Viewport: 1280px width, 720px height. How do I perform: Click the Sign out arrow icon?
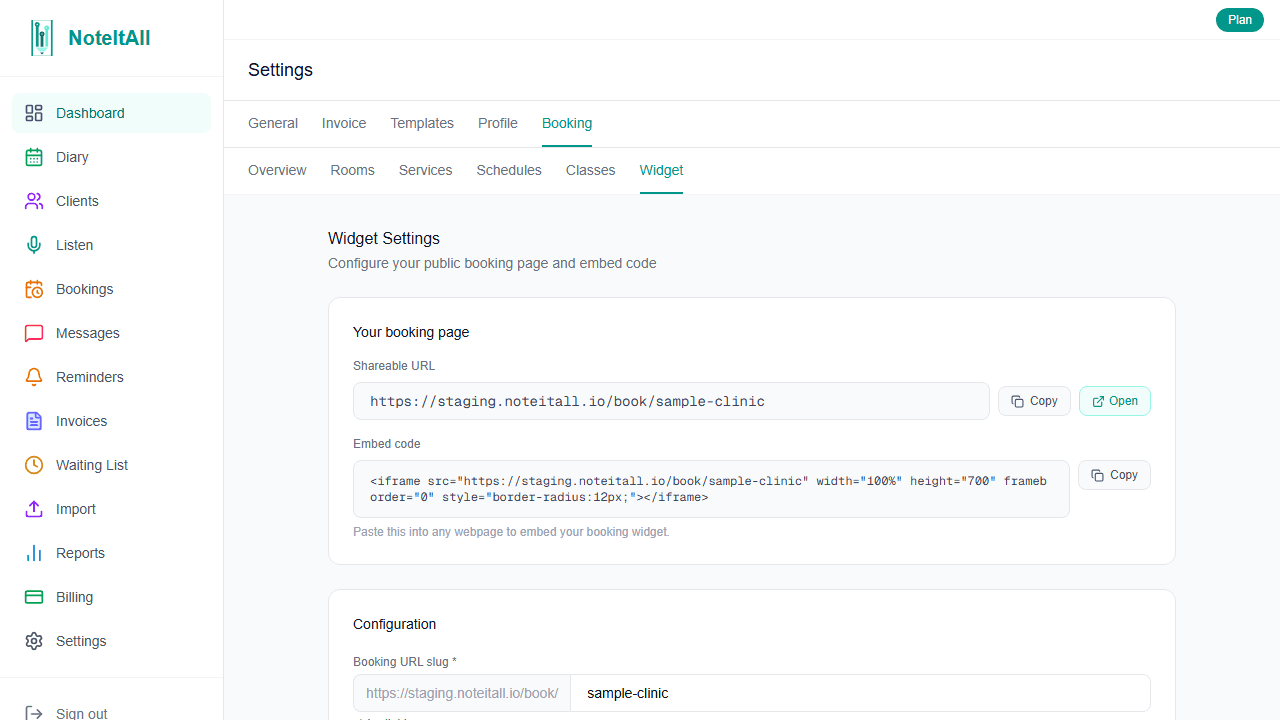(34, 713)
